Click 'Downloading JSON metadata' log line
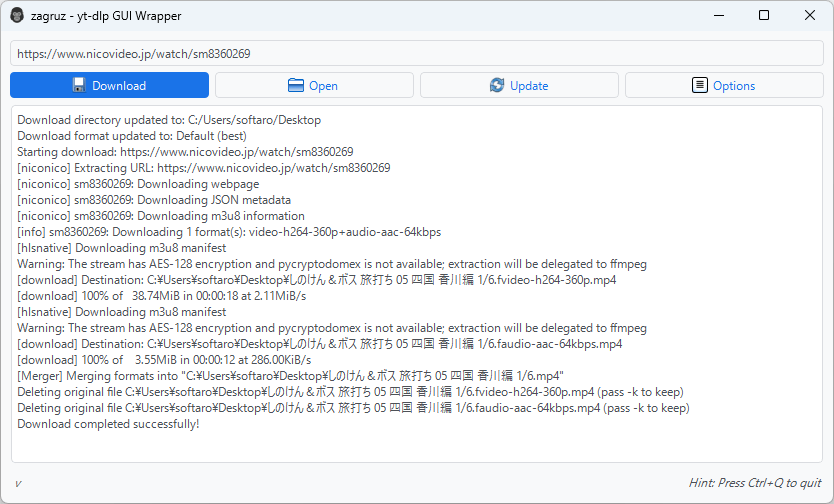 (154, 200)
